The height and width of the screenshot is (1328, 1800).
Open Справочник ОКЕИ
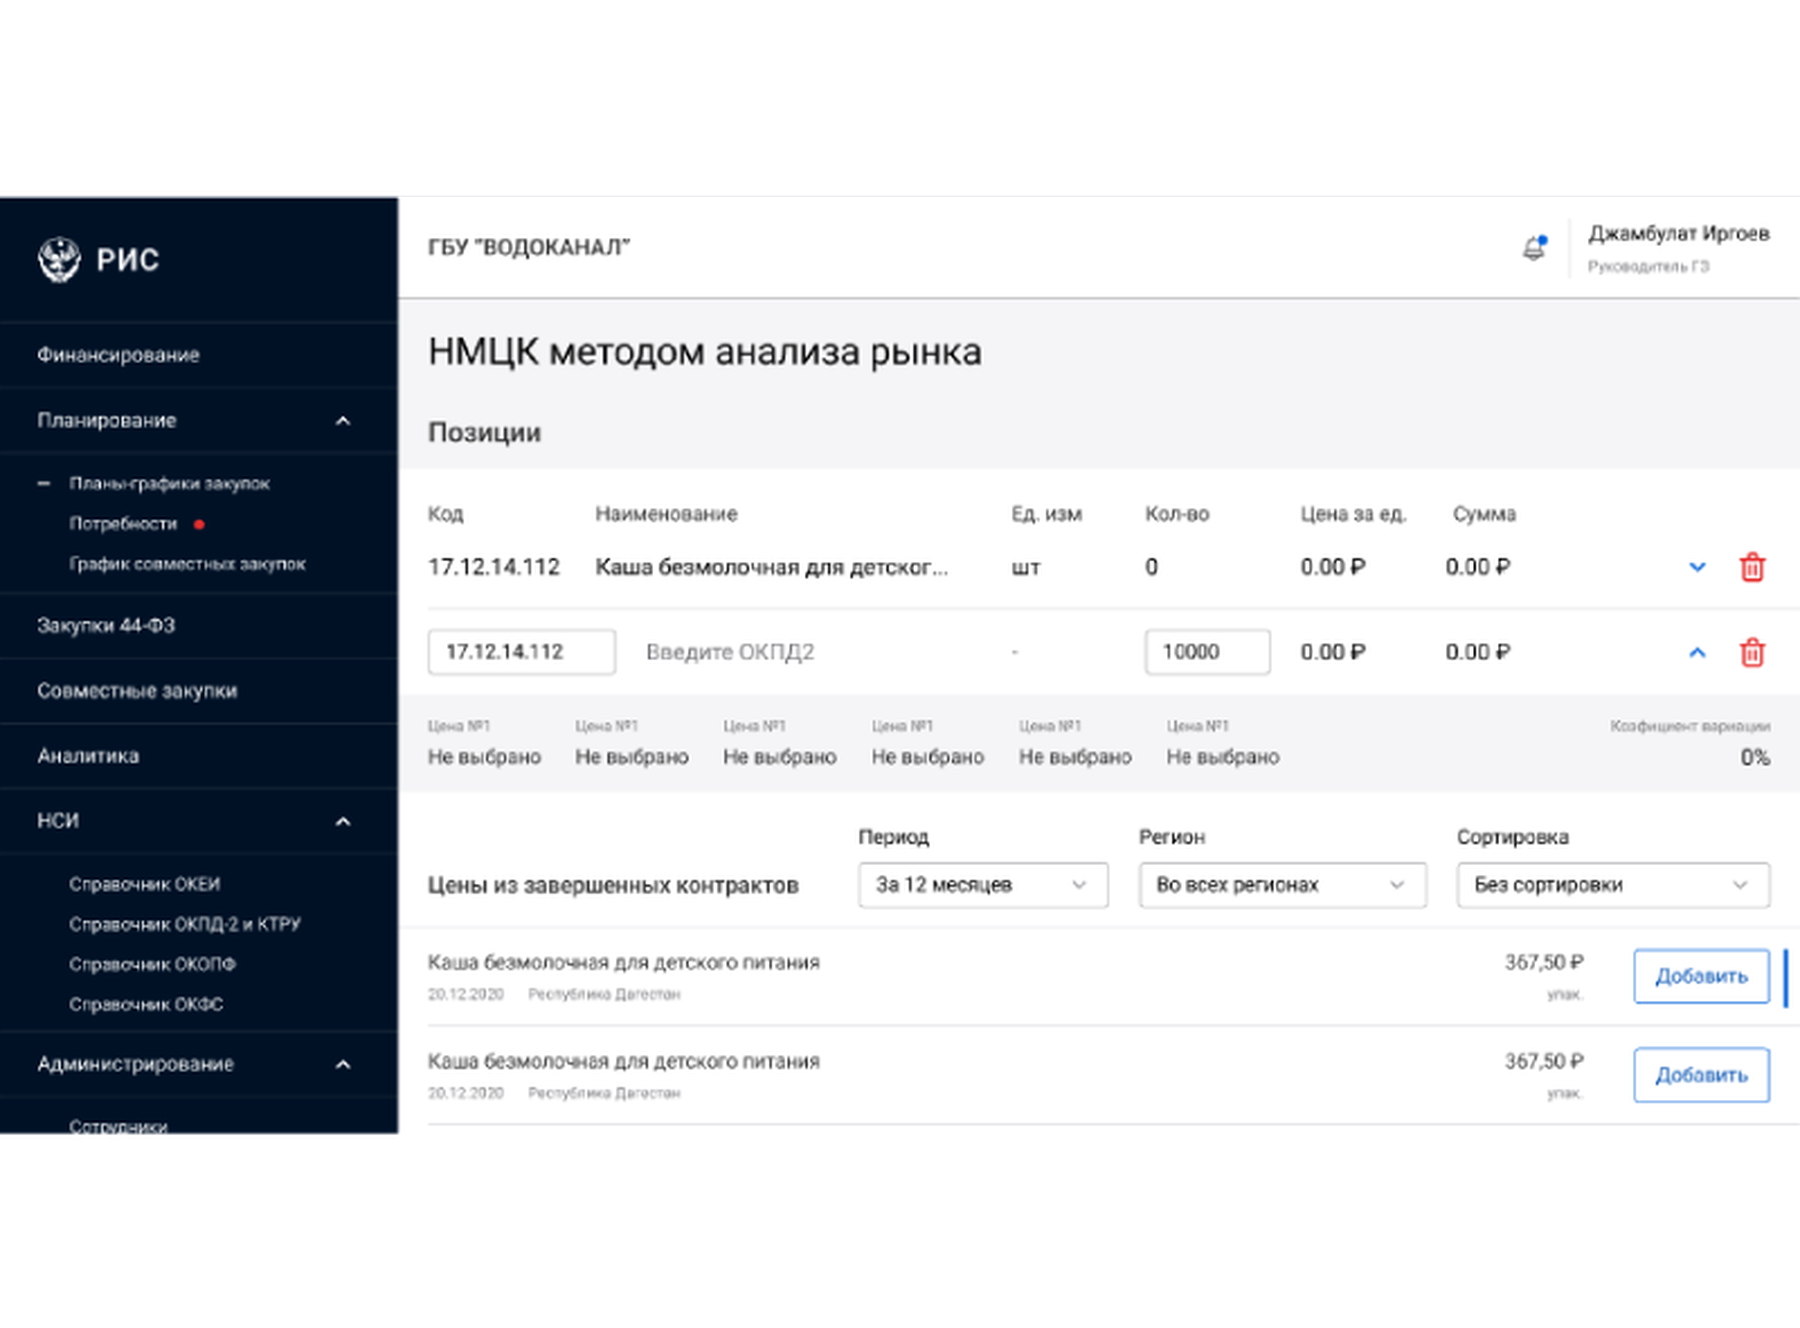point(145,884)
